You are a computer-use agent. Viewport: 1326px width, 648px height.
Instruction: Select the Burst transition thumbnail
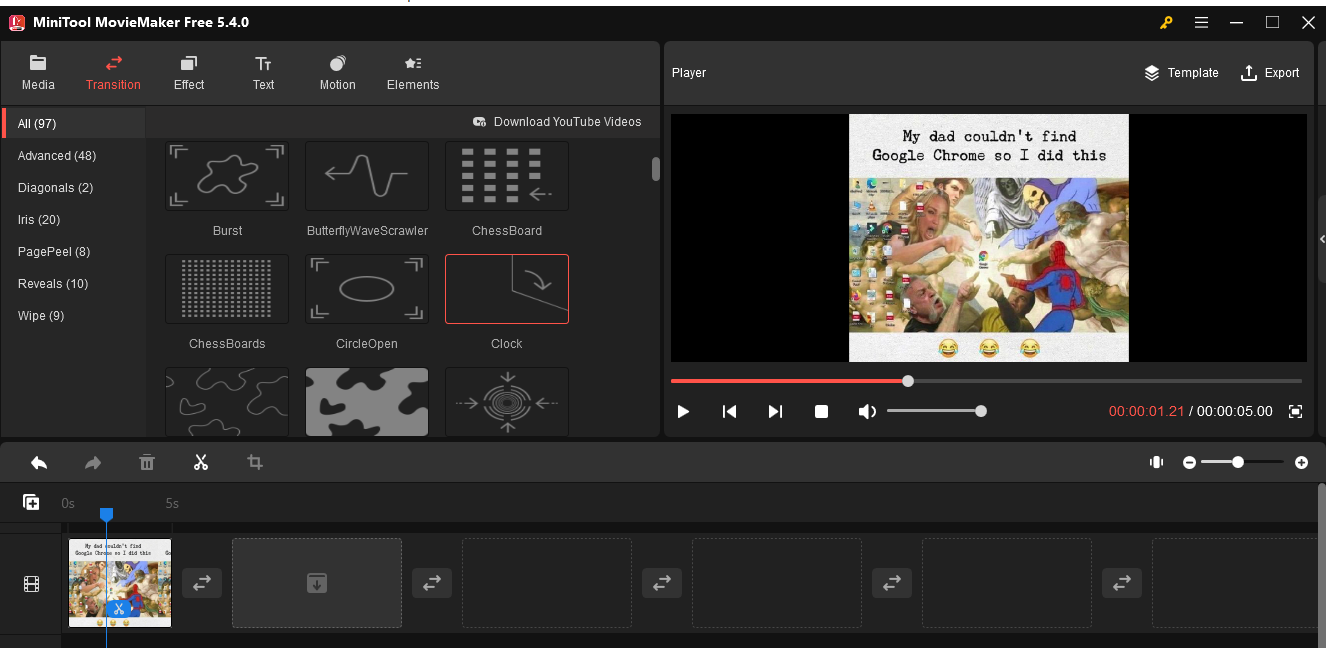tap(227, 176)
